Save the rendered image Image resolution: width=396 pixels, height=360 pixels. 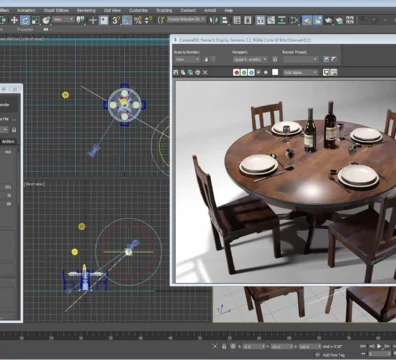pyautogui.click(x=176, y=72)
